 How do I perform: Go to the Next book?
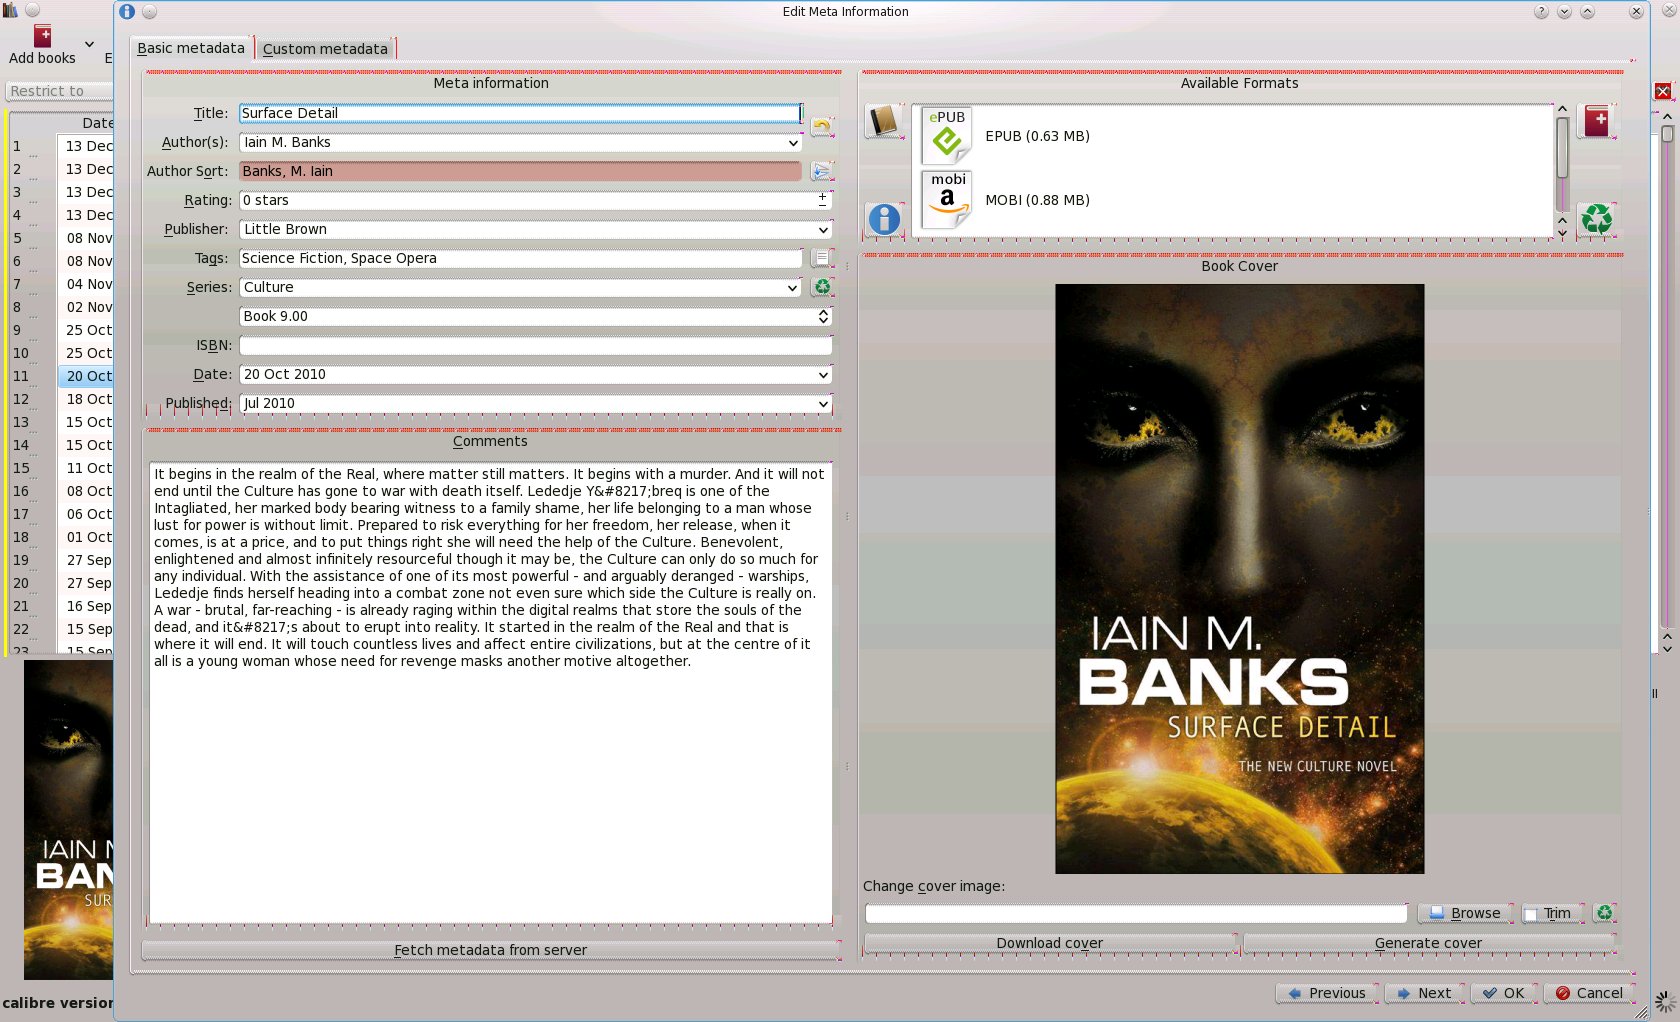point(1423,993)
